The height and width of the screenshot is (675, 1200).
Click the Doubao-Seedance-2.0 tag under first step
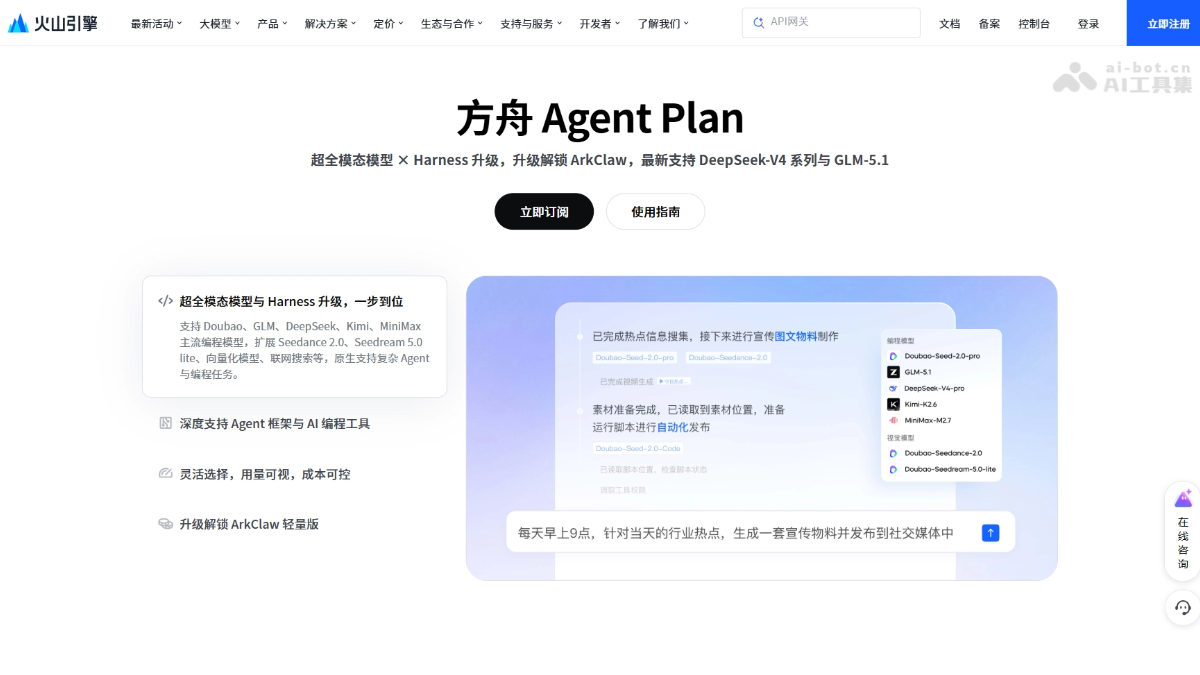pyautogui.click(x=728, y=357)
